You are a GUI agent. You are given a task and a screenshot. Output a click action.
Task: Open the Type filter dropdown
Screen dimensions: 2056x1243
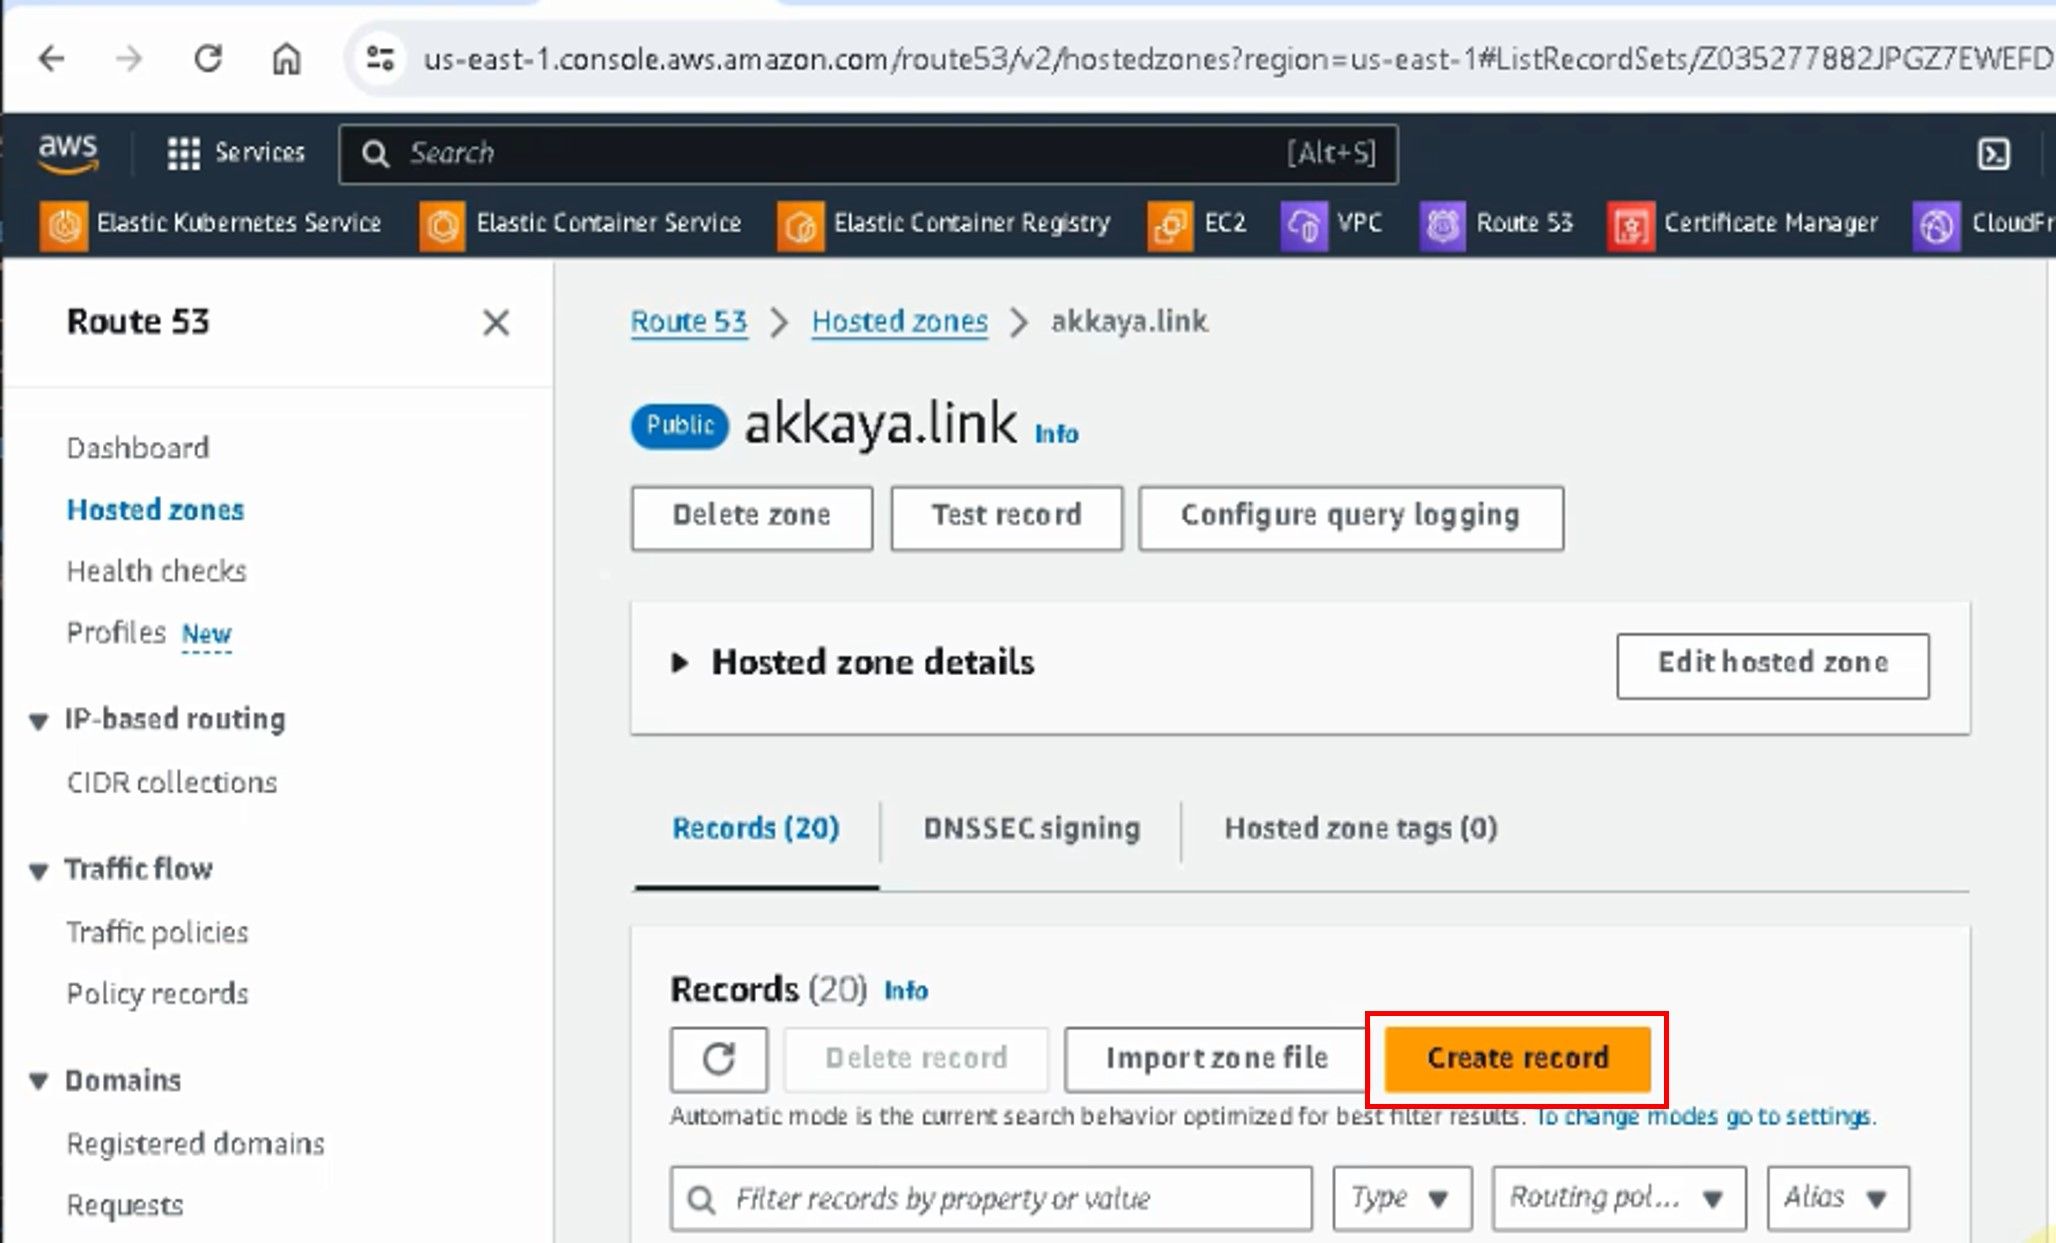[x=1401, y=1197]
